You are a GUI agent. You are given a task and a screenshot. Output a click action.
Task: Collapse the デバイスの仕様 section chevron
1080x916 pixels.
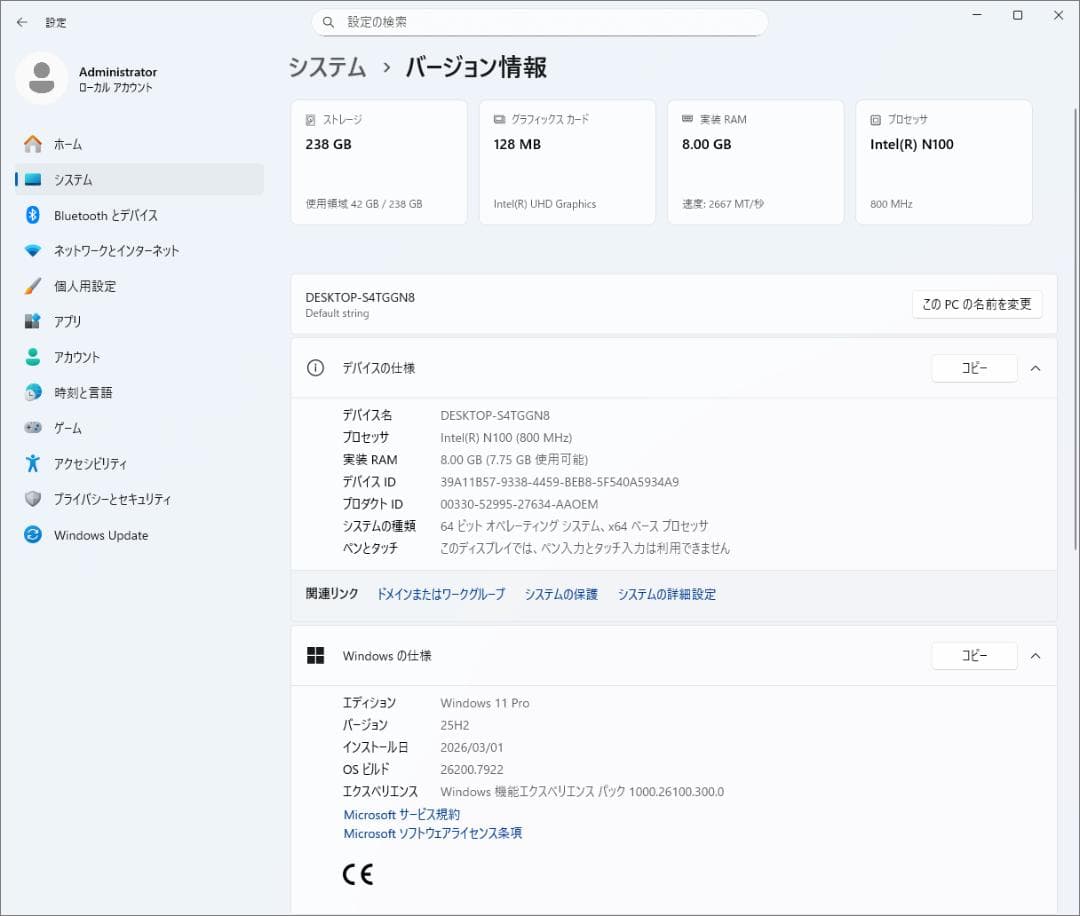(x=1035, y=368)
